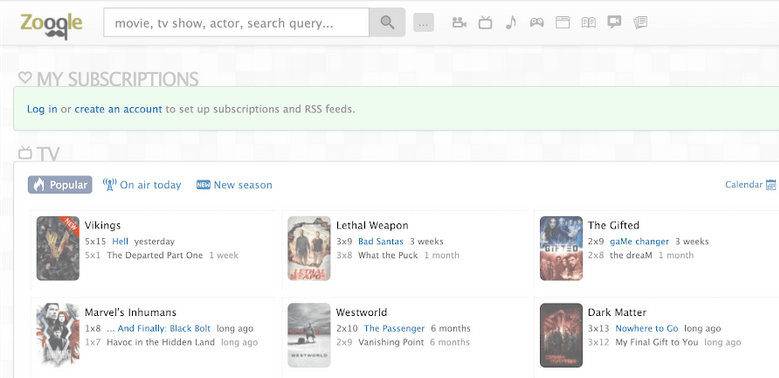Open the stacked pages news icon
This screenshot has height=378, width=779.
640,22
